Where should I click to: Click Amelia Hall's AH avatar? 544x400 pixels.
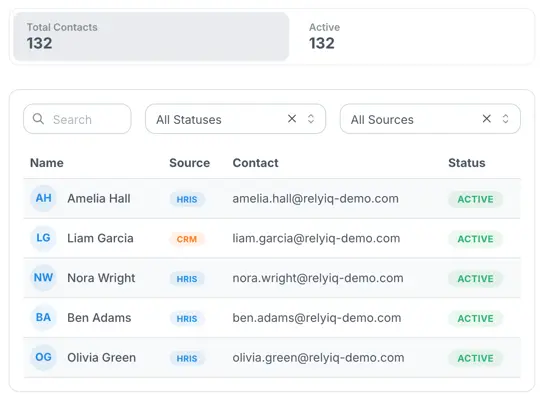click(x=43, y=198)
